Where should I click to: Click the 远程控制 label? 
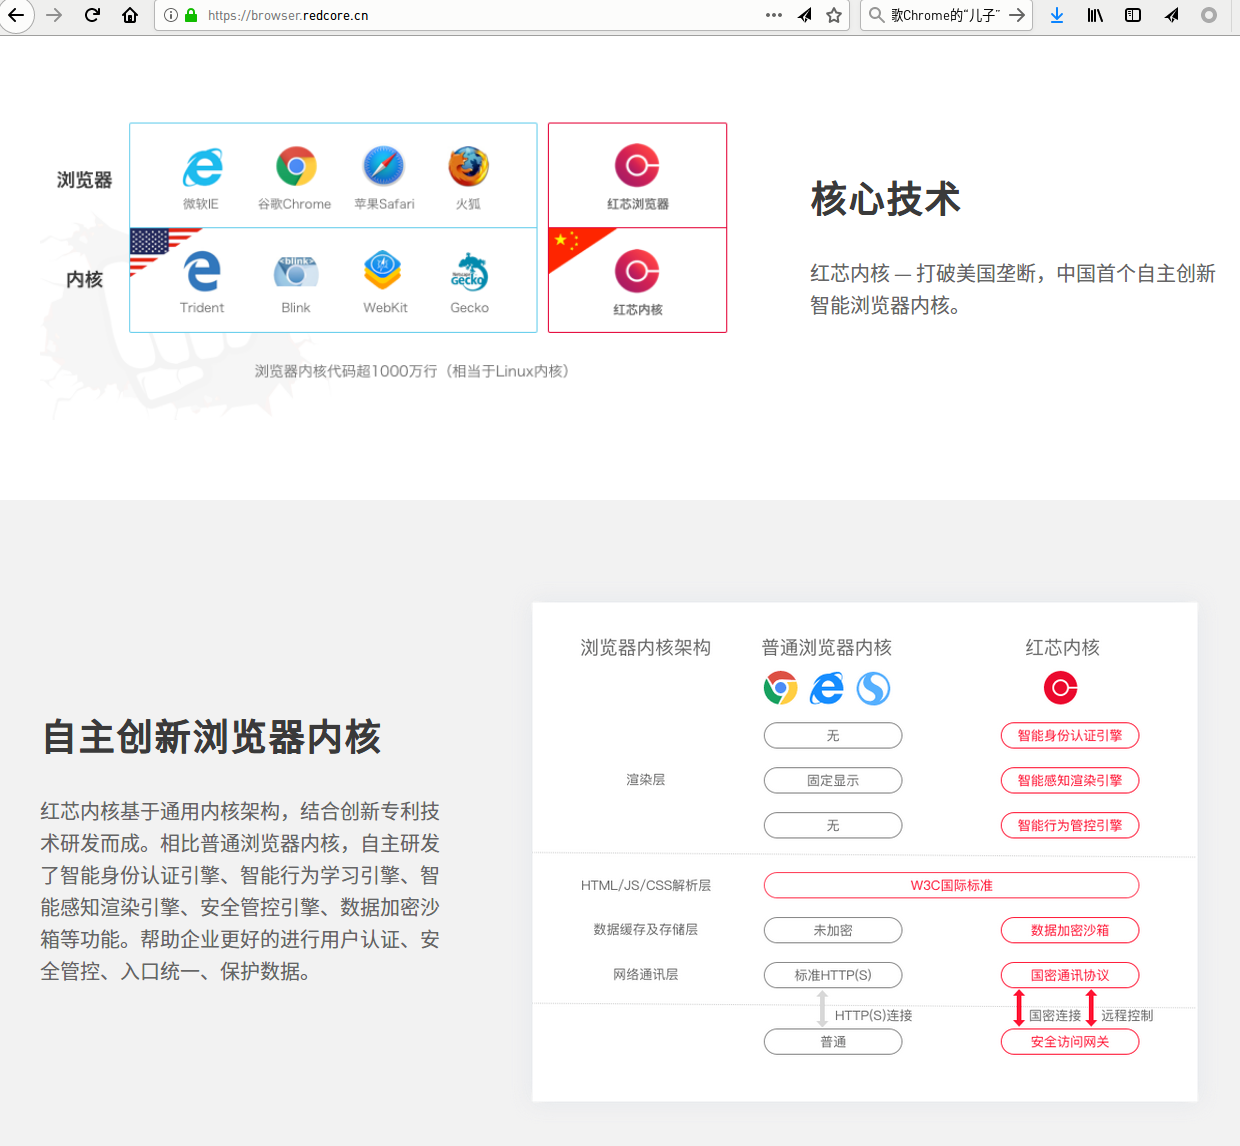tap(1127, 1016)
